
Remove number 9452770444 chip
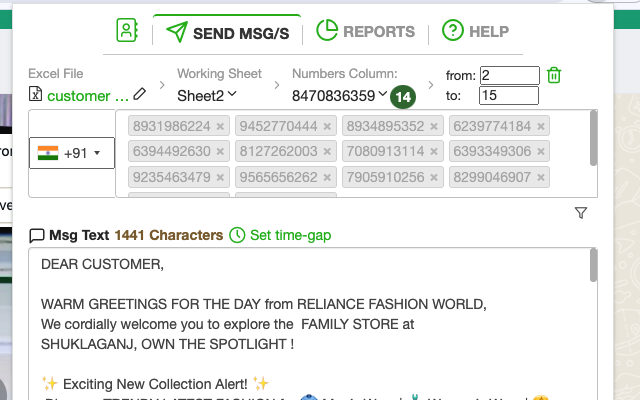327,127
